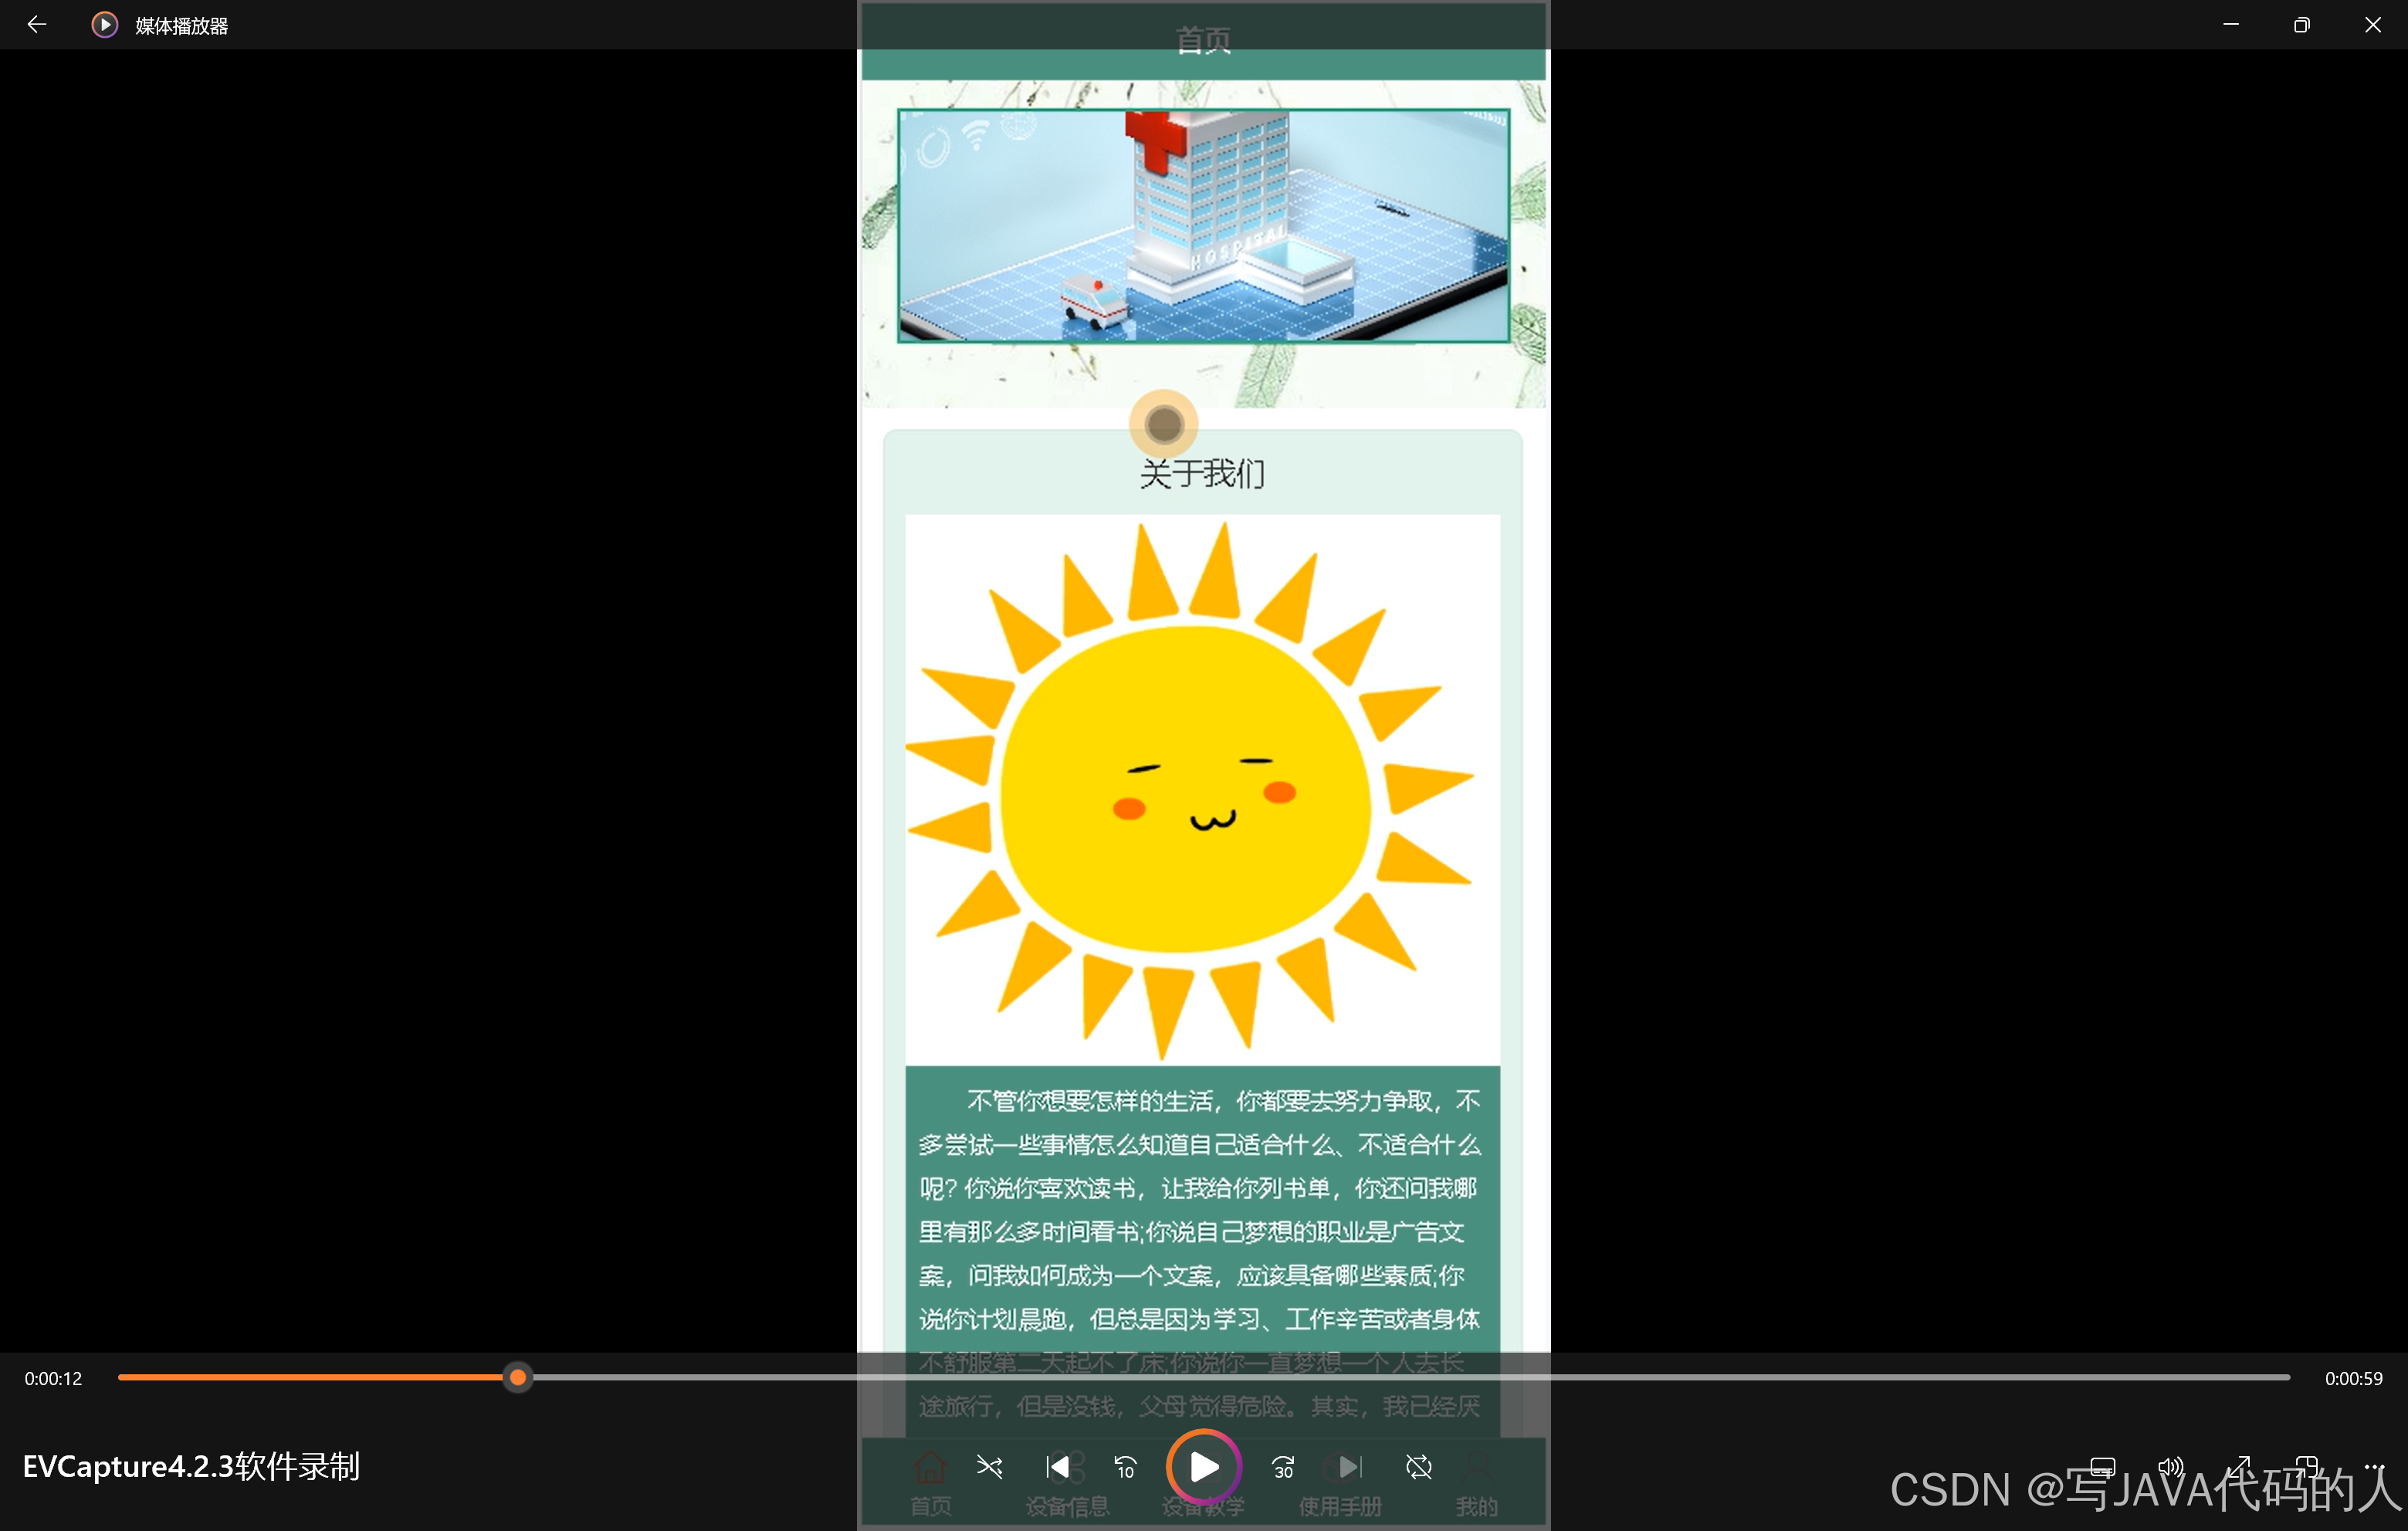Click the Media Player app logo icon

[105, 25]
